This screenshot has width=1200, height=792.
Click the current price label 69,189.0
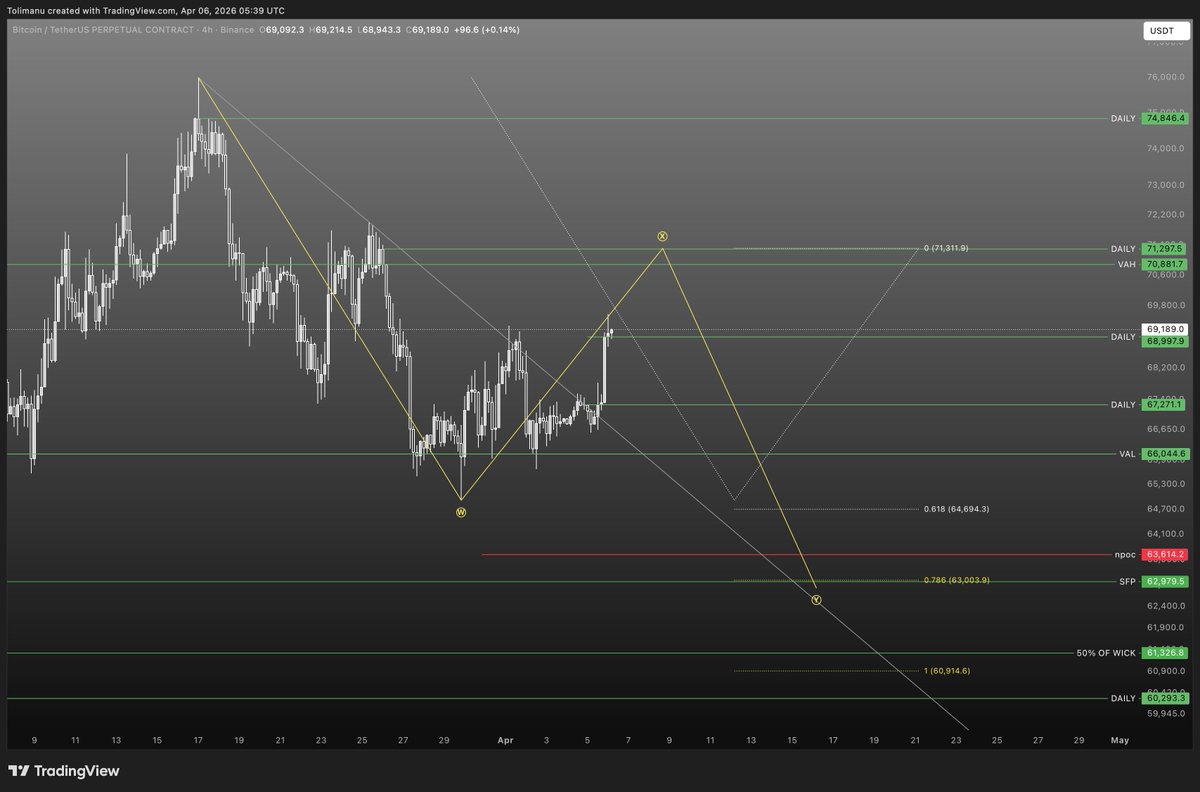point(1166,329)
